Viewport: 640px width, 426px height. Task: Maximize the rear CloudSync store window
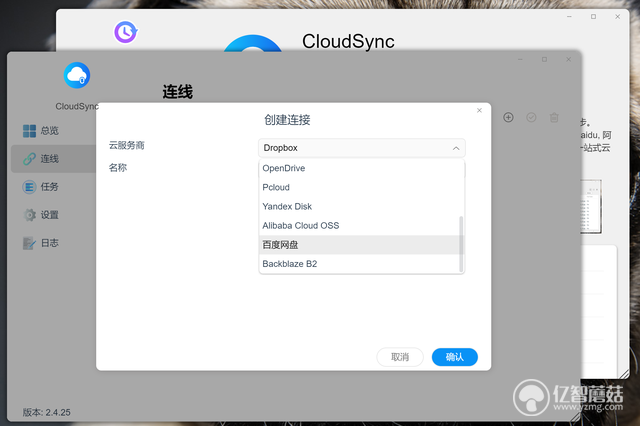pyautogui.click(x=593, y=16)
